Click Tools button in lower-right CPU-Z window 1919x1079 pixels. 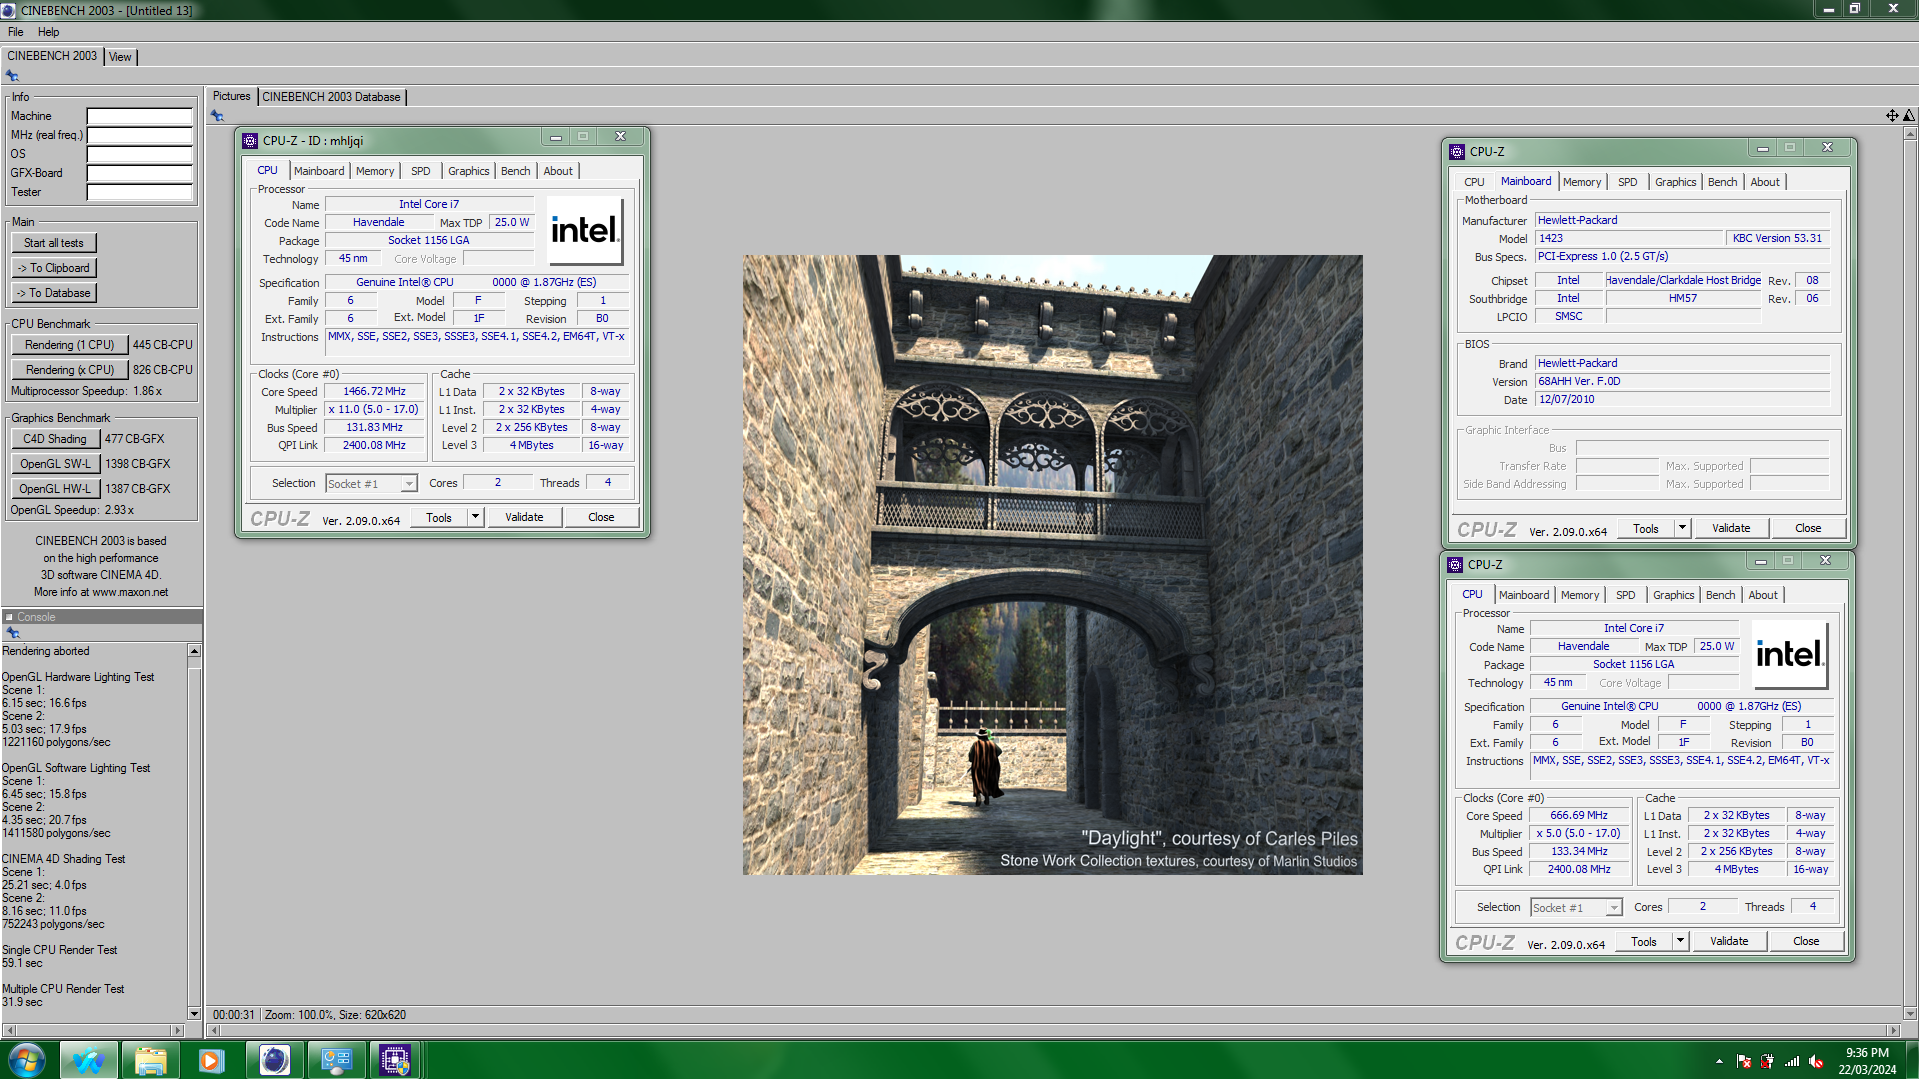pos(1644,941)
